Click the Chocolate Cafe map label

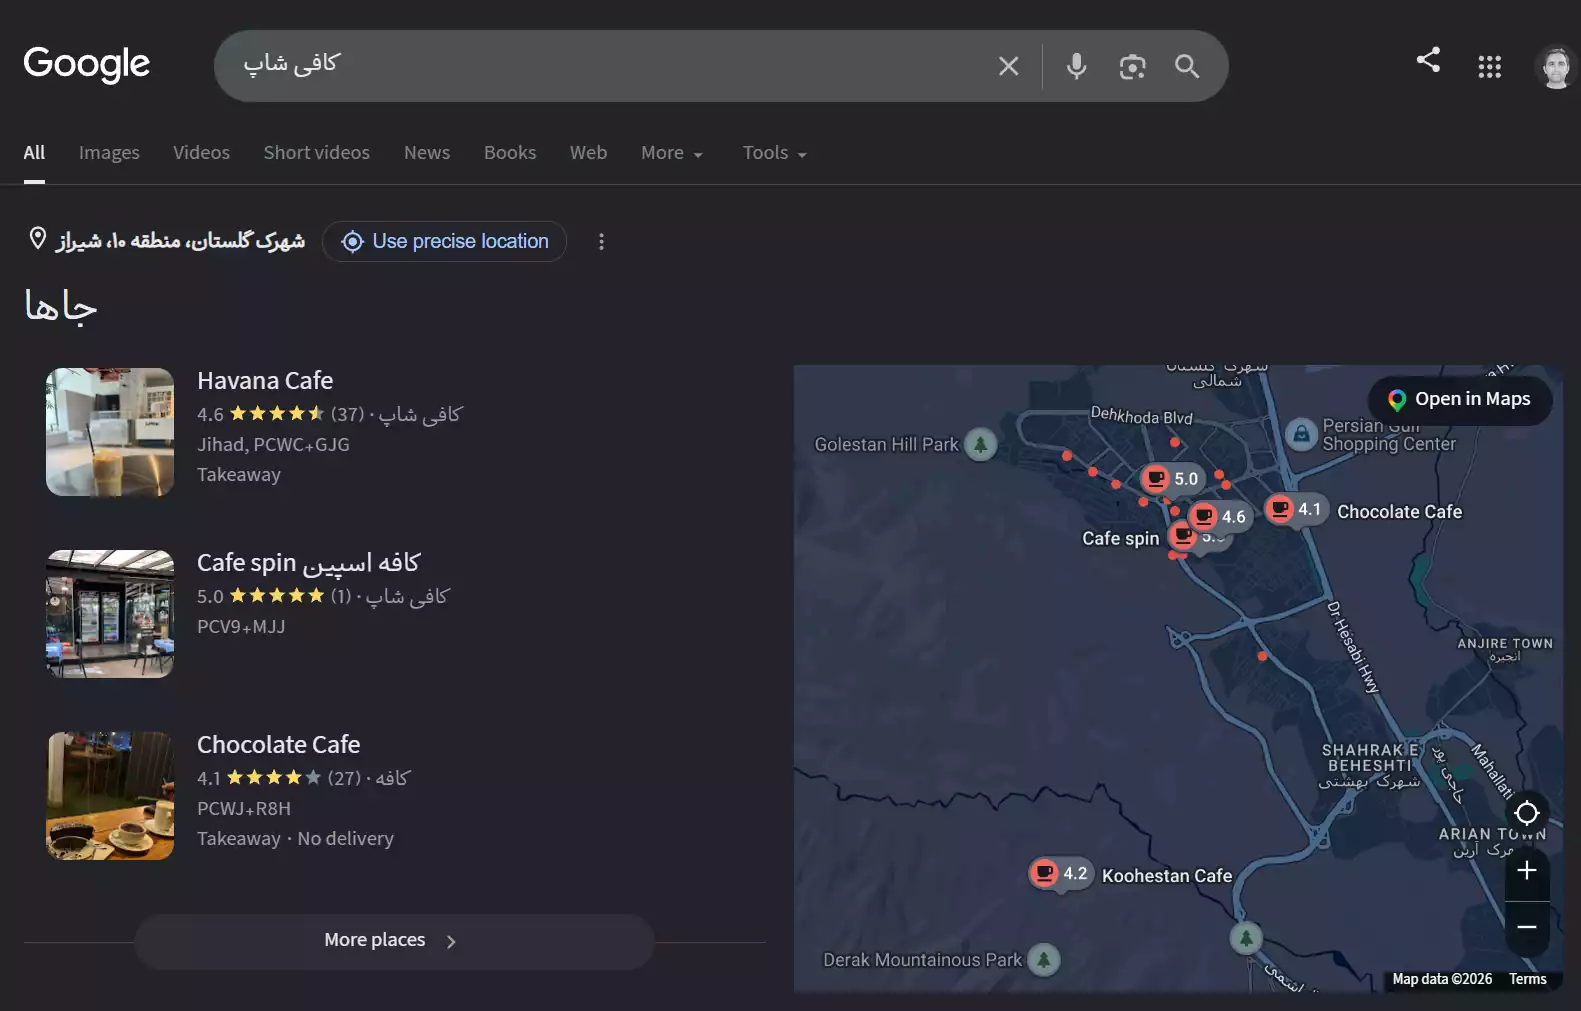tap(1400, 512)
